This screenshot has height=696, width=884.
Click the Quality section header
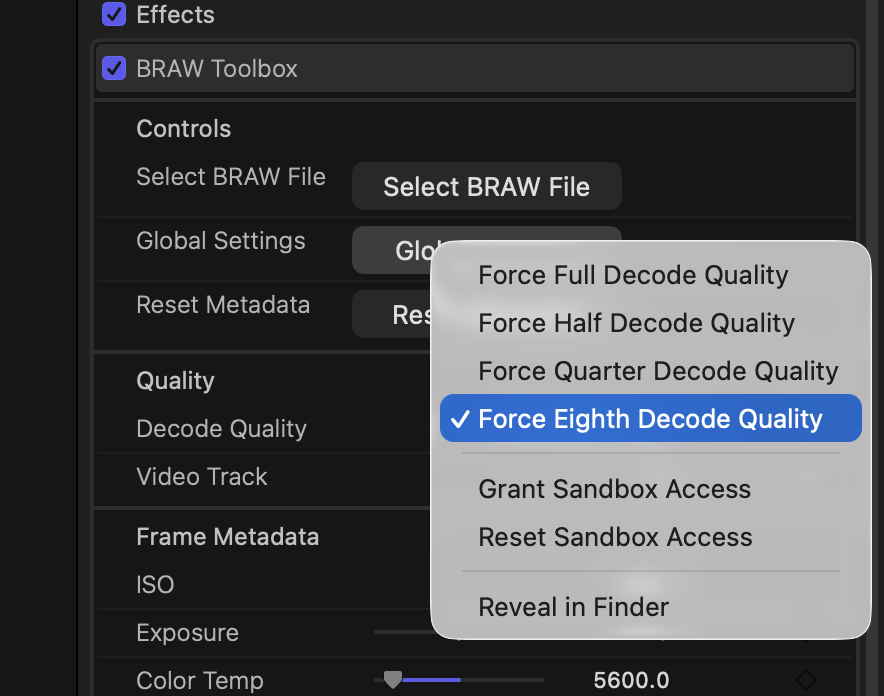(x=175, y=381)
